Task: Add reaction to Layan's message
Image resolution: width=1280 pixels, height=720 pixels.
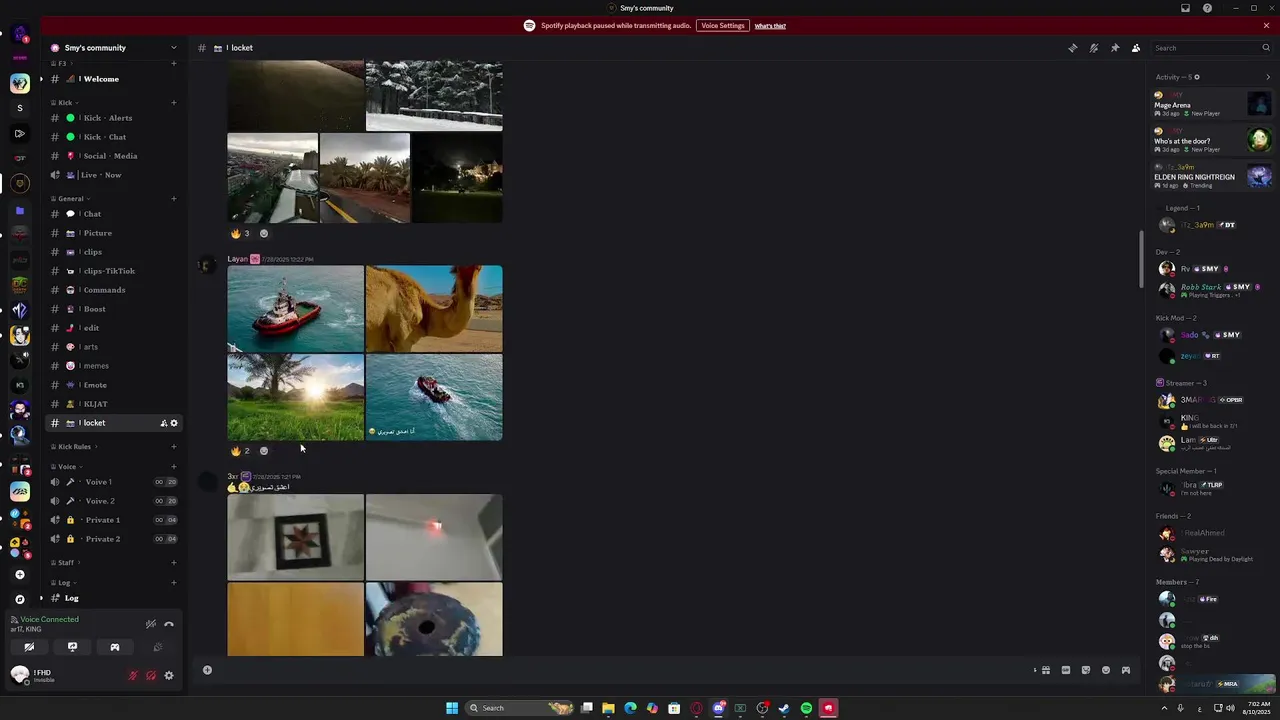Action: (264, 451)
